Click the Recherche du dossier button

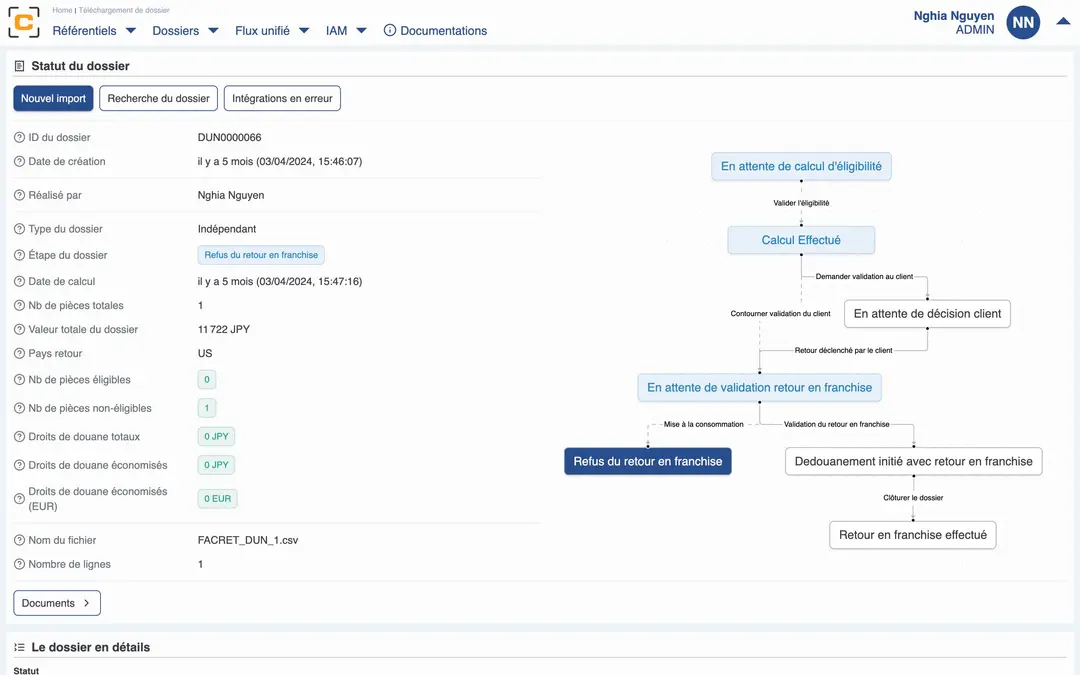pyautogui.click(x=159, y=99)
